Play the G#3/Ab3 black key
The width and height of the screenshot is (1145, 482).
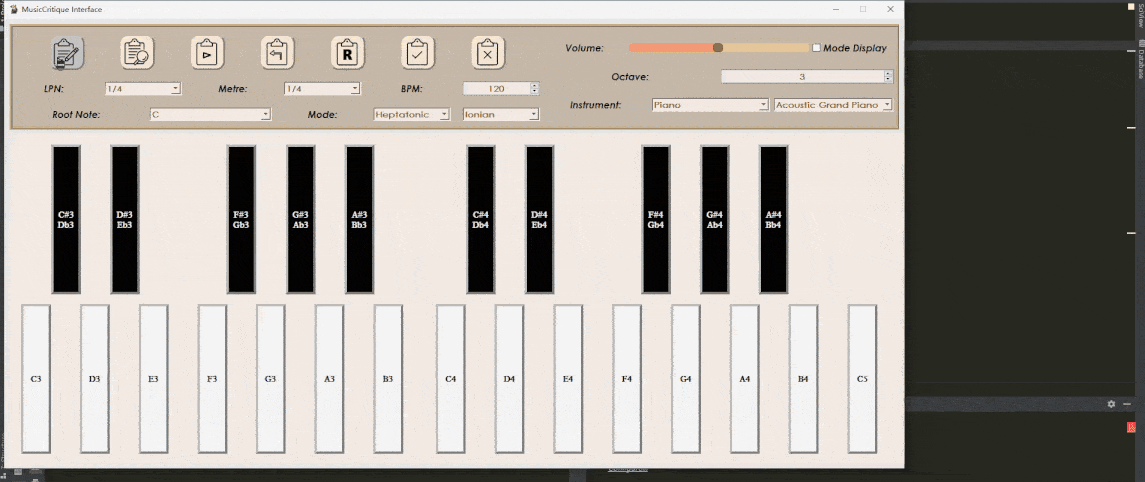pyautogui.click(x=301, y=220)
